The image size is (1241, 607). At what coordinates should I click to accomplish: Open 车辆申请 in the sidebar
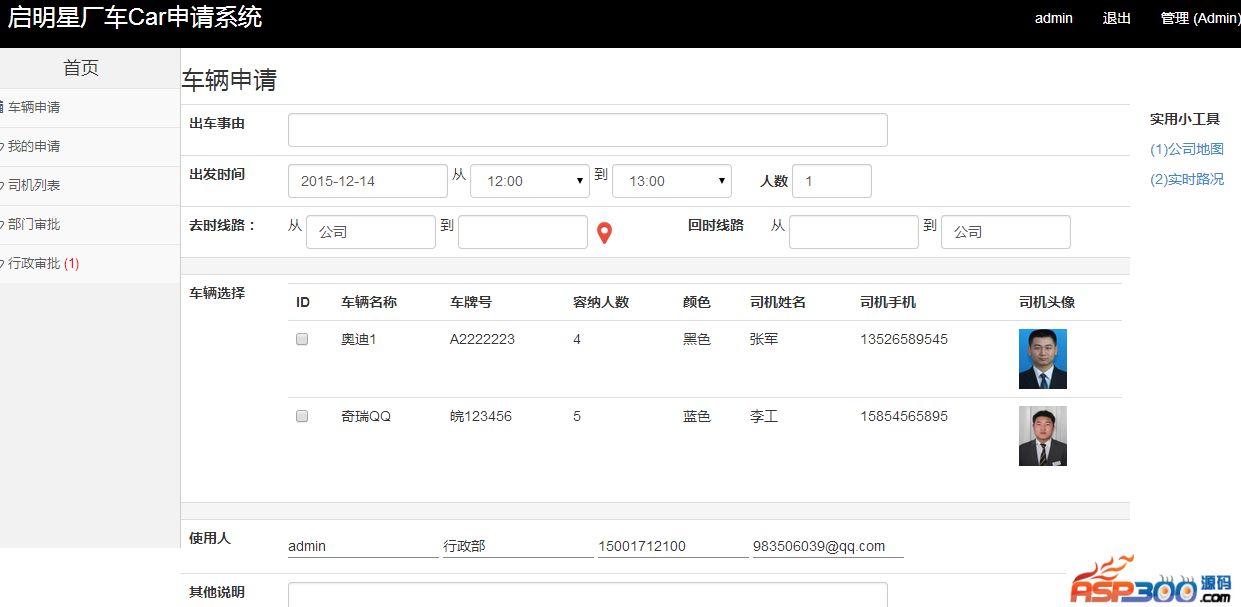point(34,107)
